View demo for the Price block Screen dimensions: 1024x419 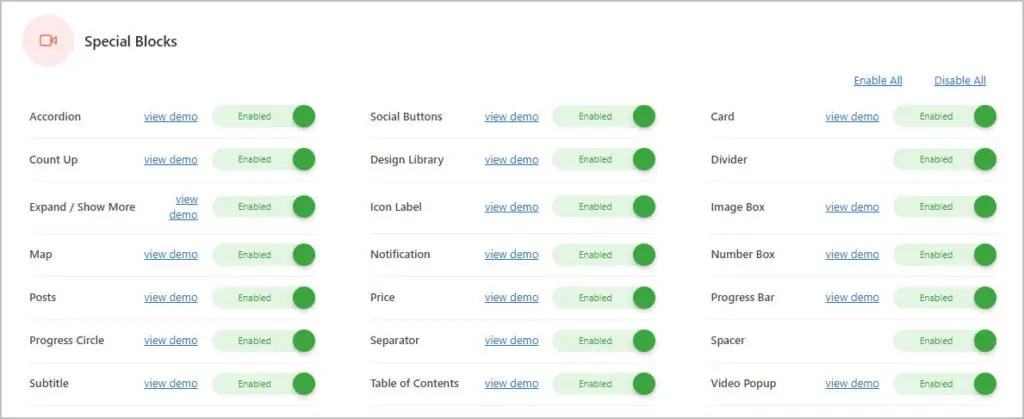tap(511, 298)
